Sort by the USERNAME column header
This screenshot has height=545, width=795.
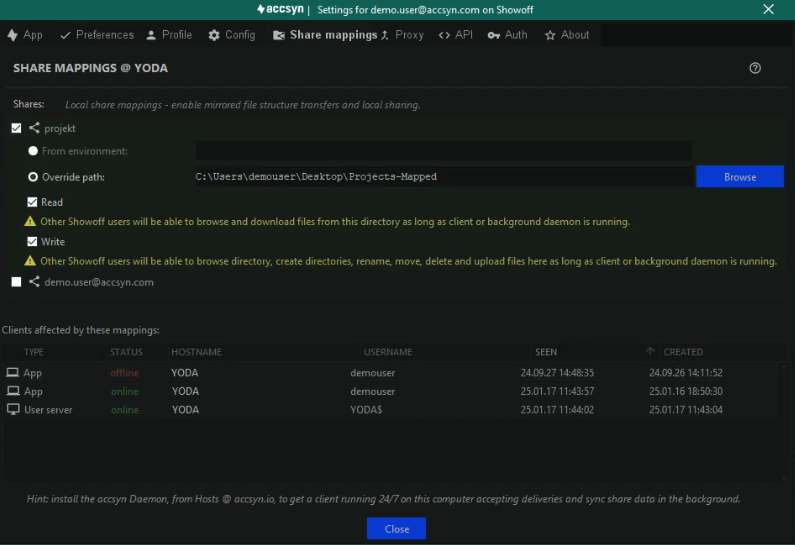(388, 352)
